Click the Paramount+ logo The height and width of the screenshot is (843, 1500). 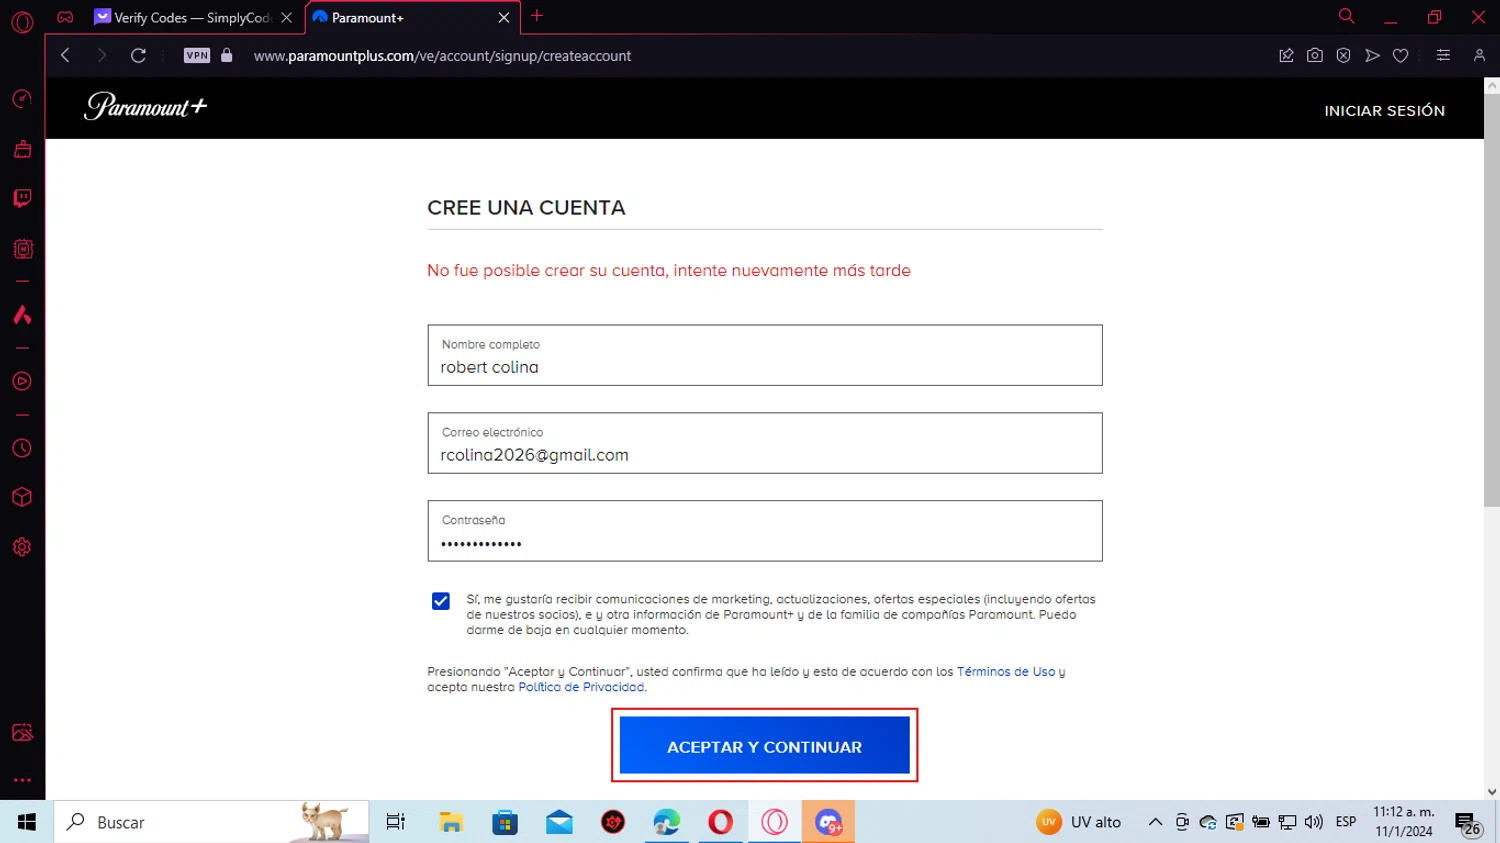click(146, 106)
